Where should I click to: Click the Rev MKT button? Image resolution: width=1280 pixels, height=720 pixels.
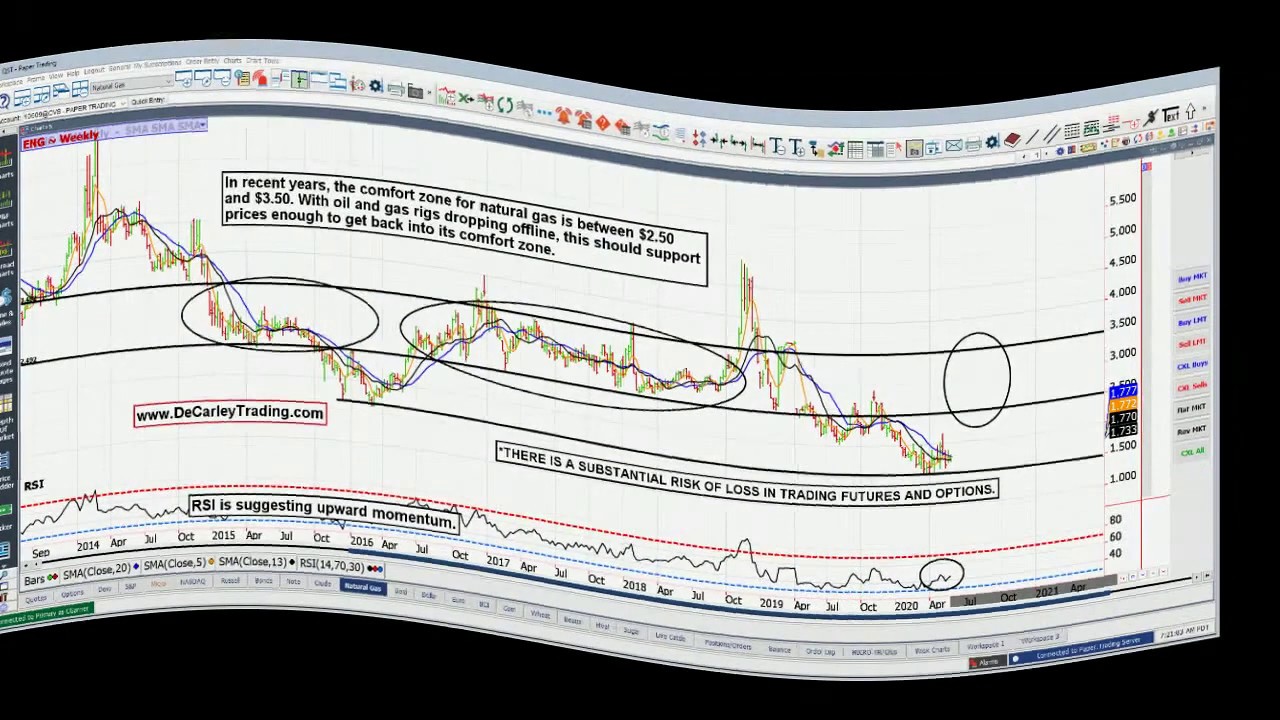point(1192,430)
